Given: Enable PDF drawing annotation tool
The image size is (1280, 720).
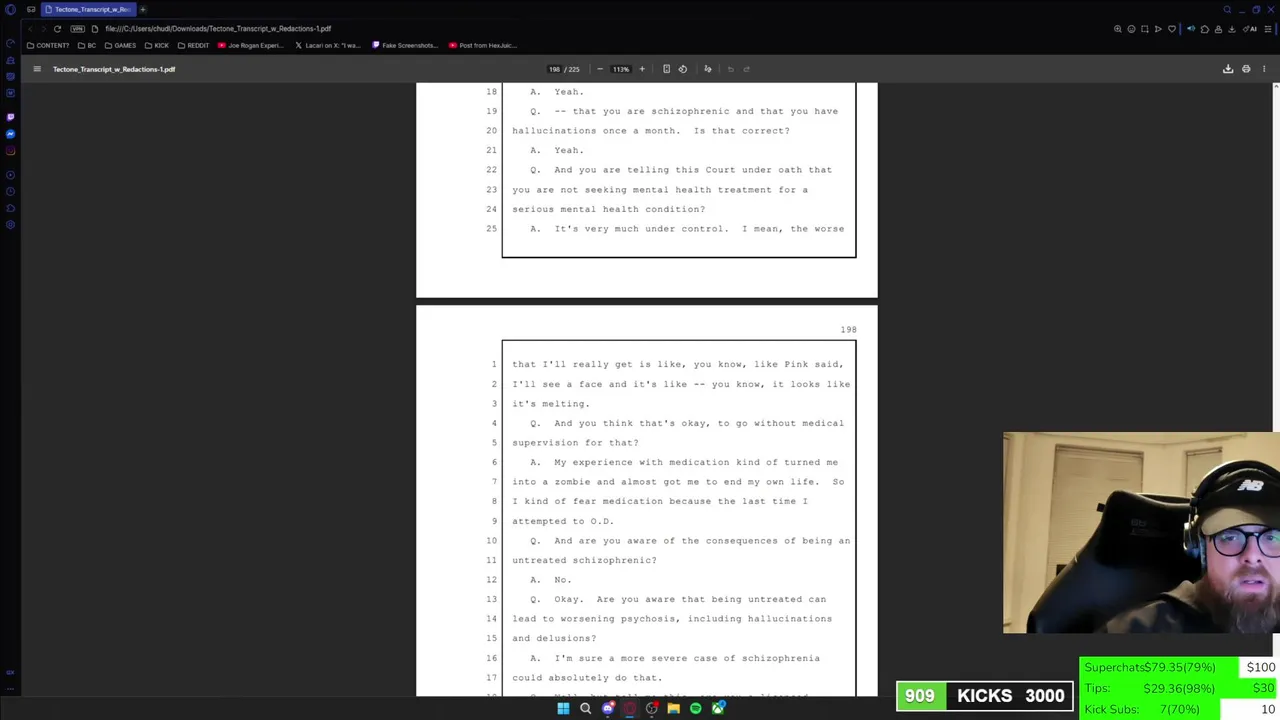Looking at the screenshot, I should pyautogui.click(x=707, y=69).
